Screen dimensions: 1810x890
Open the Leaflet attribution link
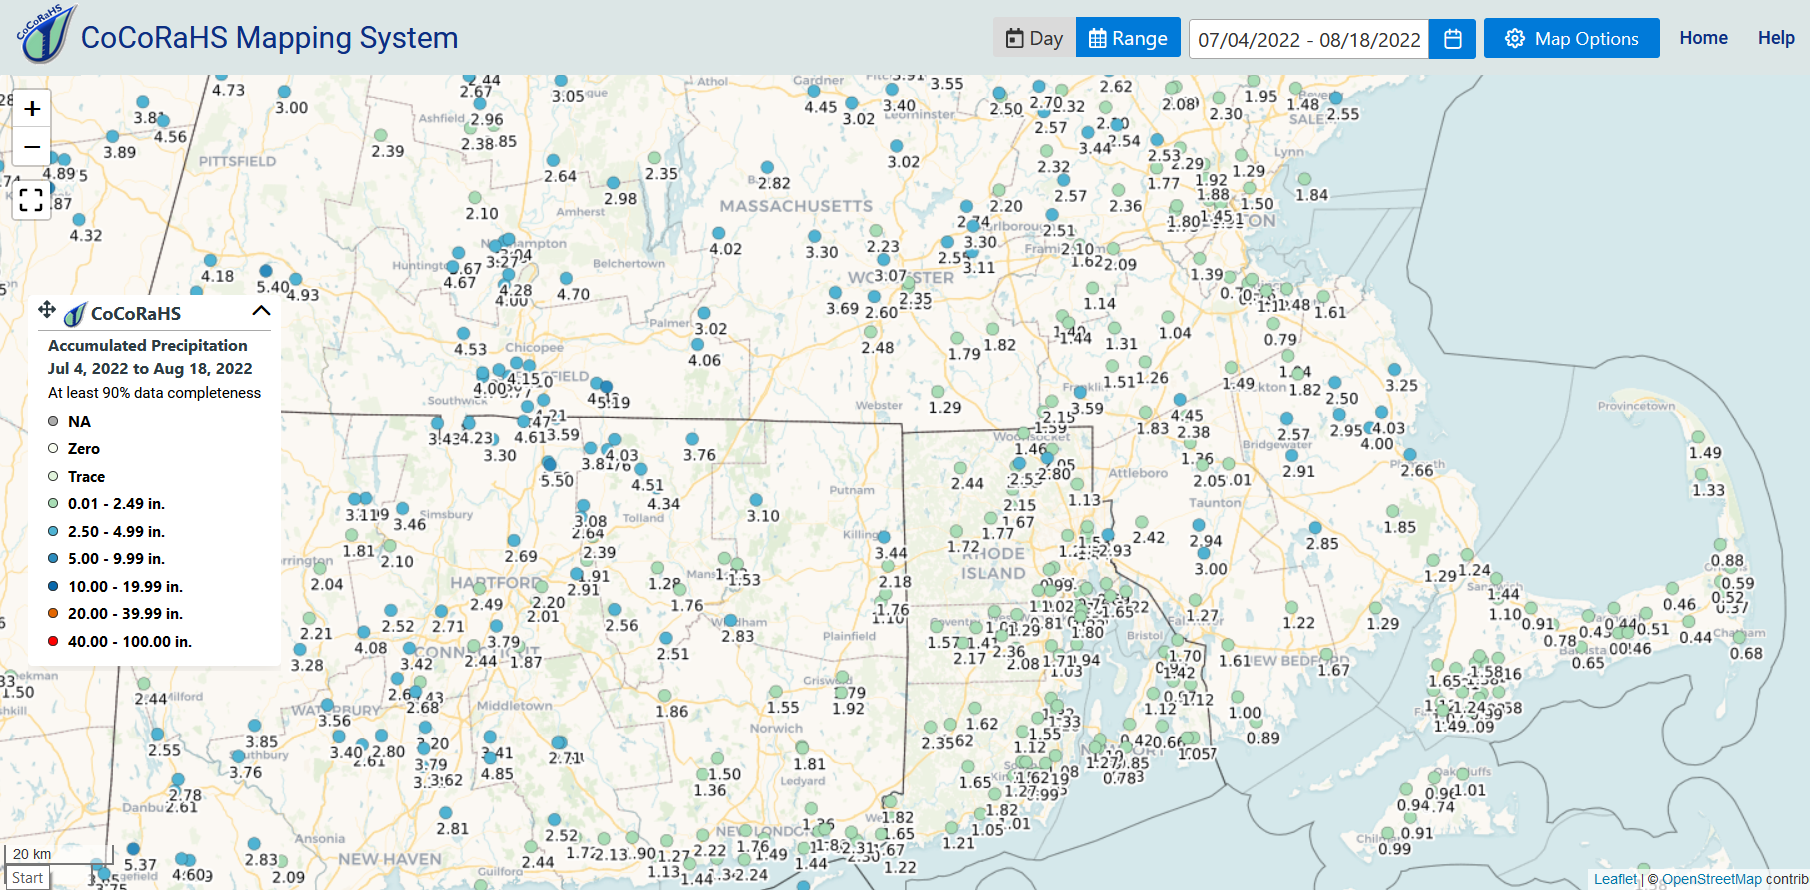[x=1615, y=879]
